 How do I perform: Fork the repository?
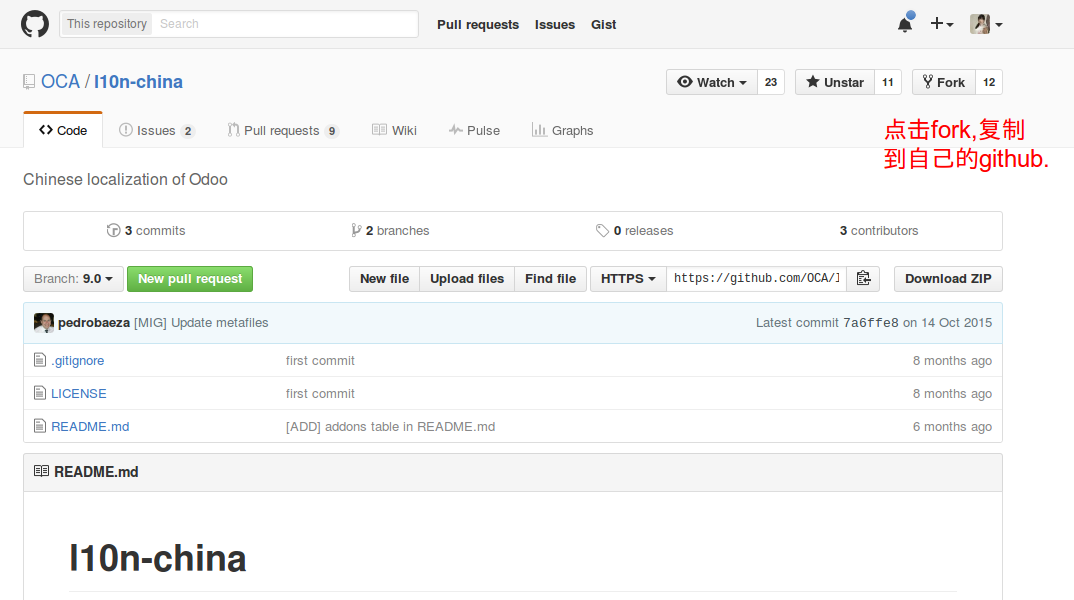coord(944,82)
